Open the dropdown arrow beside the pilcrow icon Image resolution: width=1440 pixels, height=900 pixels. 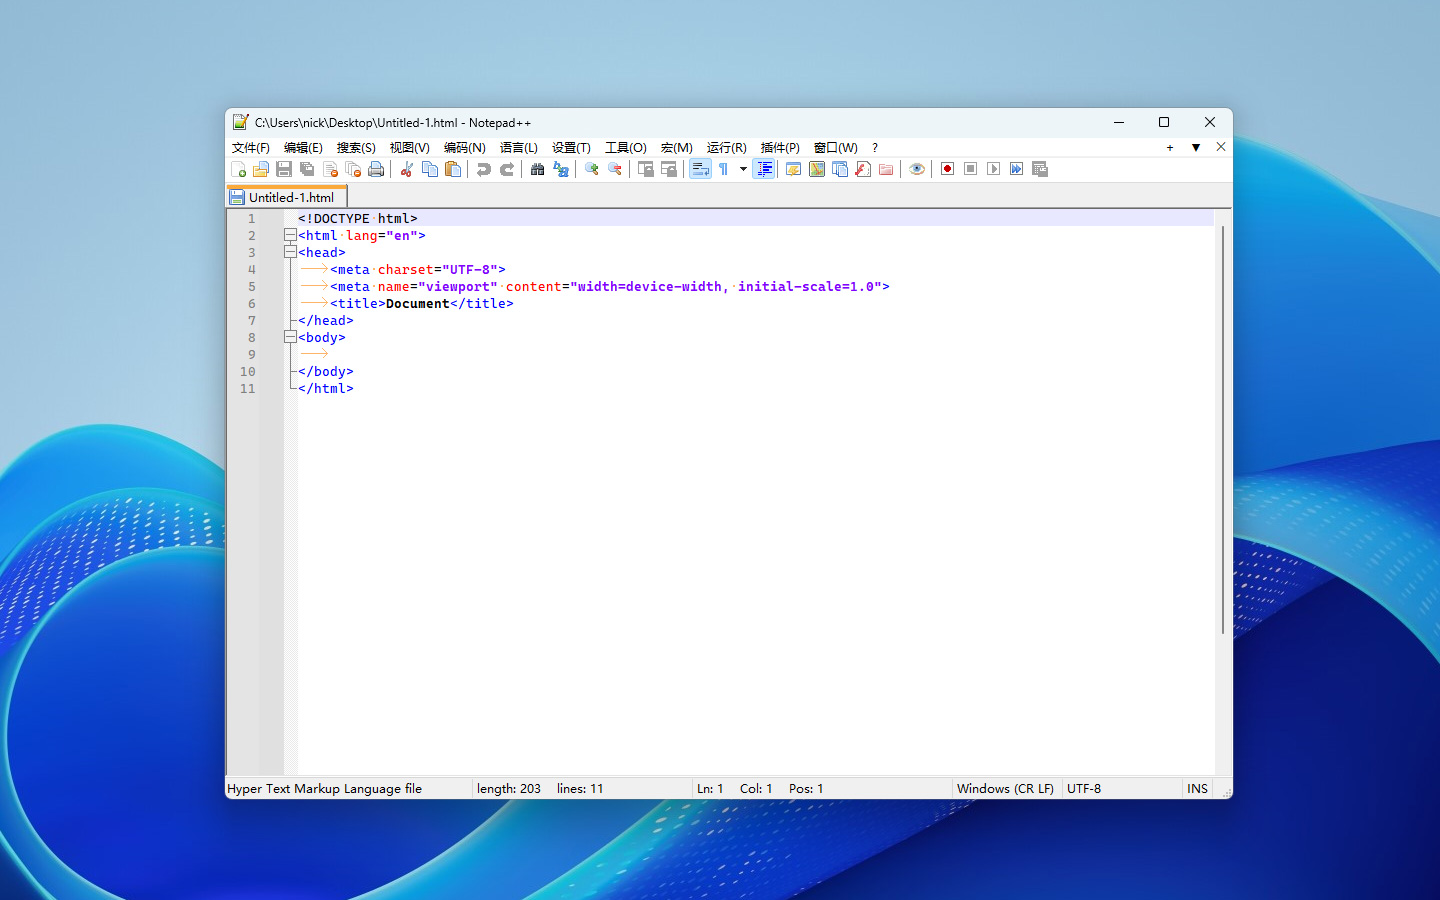tap(743, 169)
